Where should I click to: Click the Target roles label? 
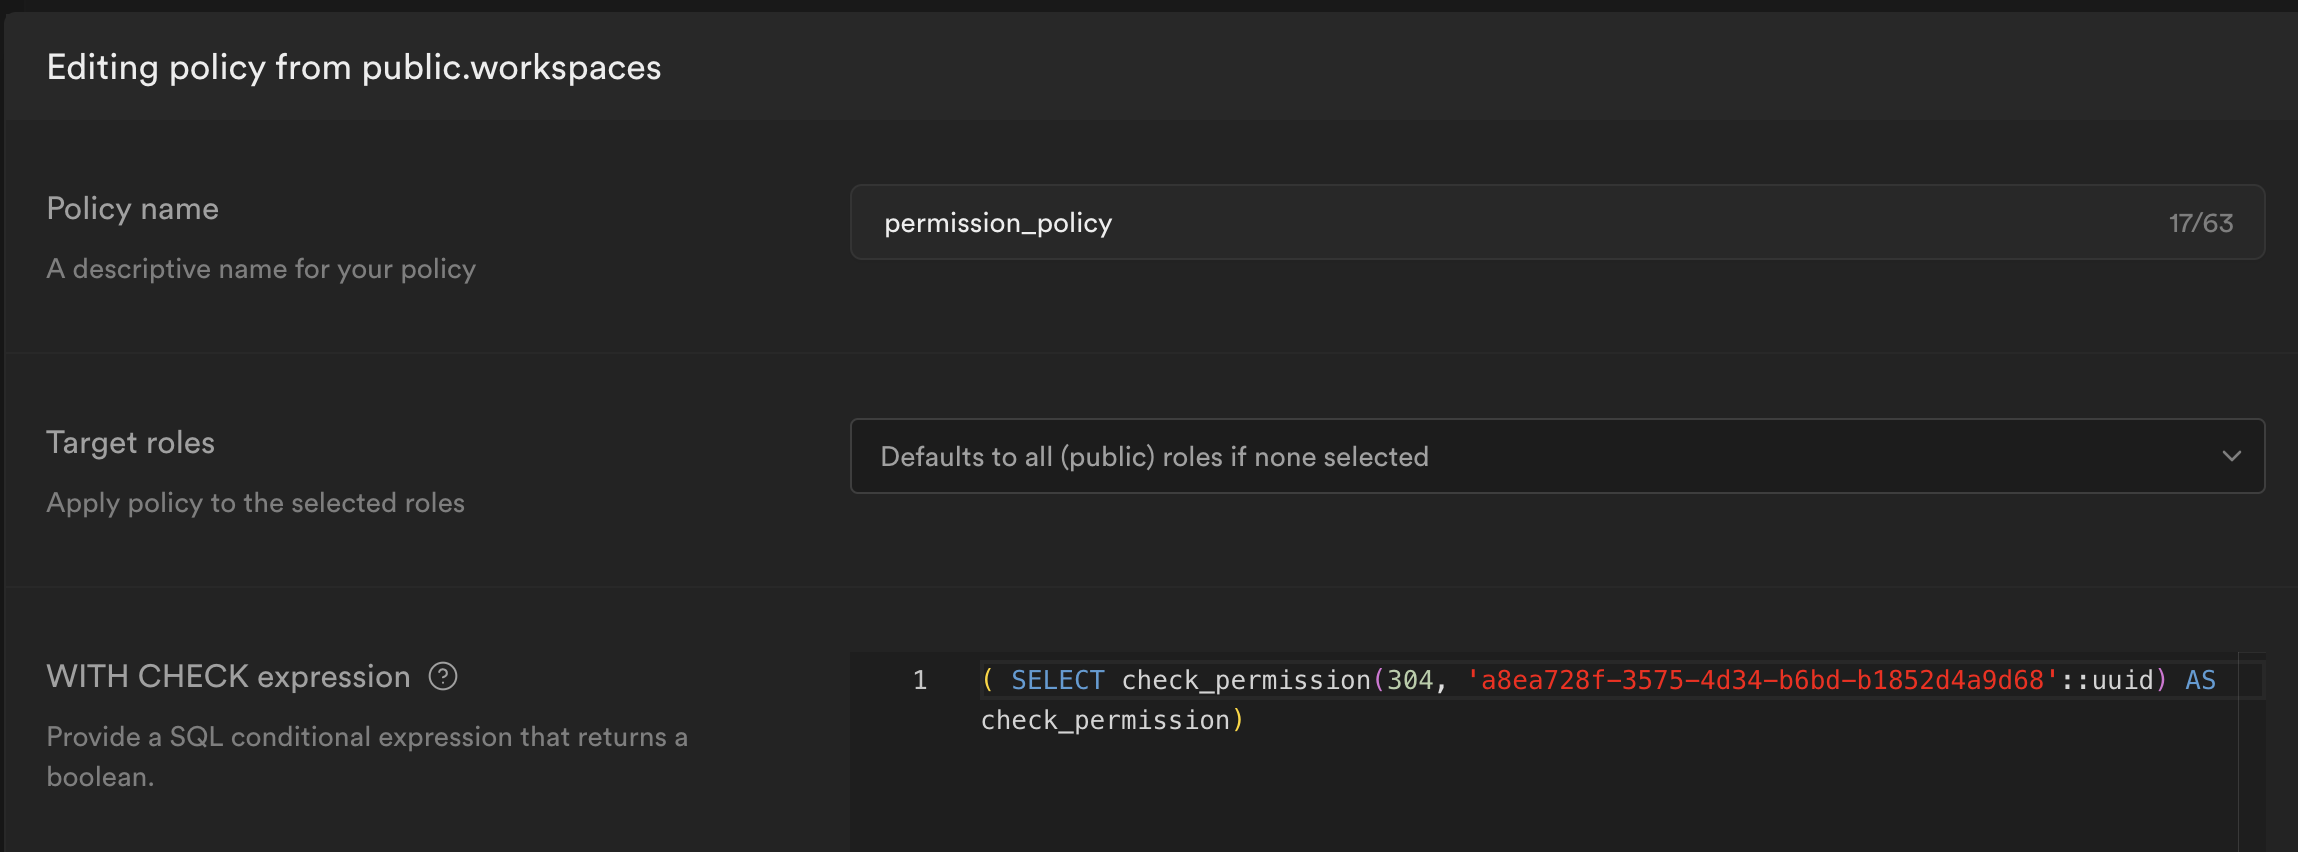[x=131, y=443]
